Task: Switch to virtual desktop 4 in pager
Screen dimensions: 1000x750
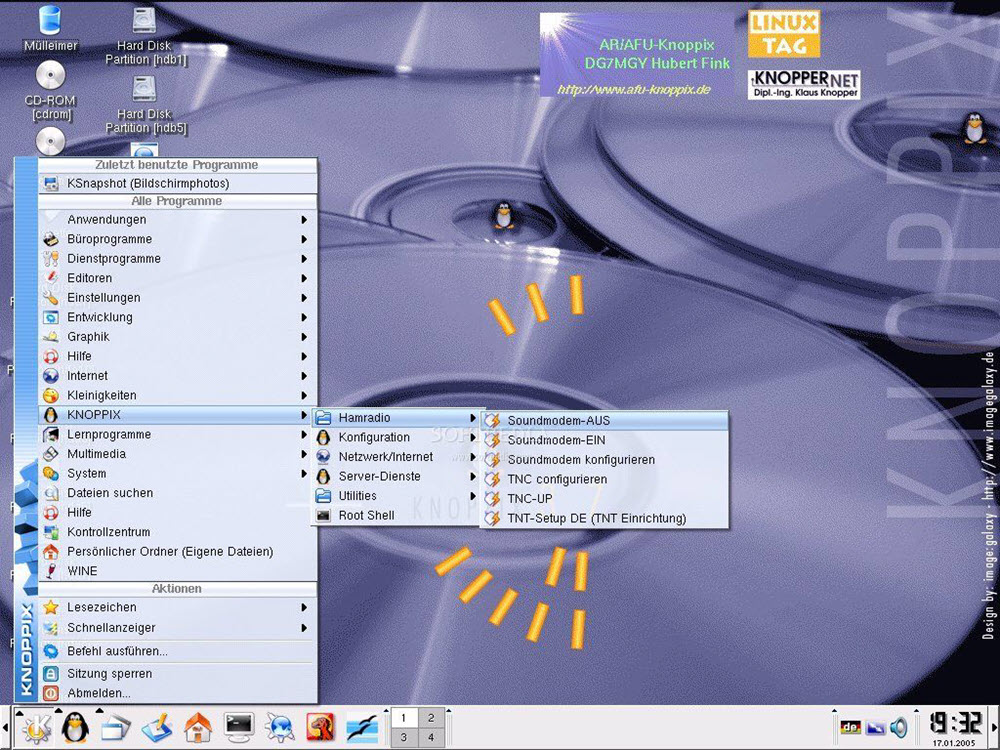Action: point(431,738)
